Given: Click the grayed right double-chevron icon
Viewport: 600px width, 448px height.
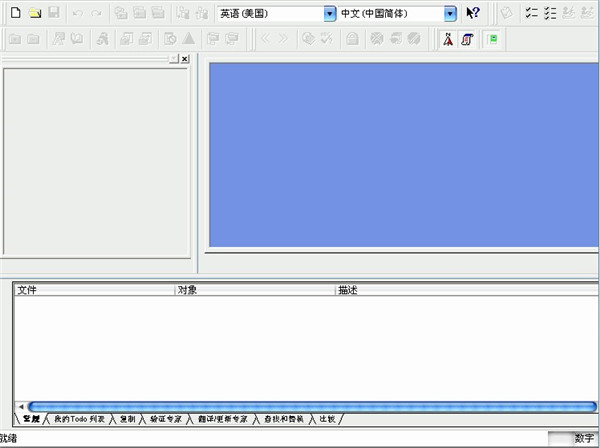Looking at the screenshot, I should 284,38.
